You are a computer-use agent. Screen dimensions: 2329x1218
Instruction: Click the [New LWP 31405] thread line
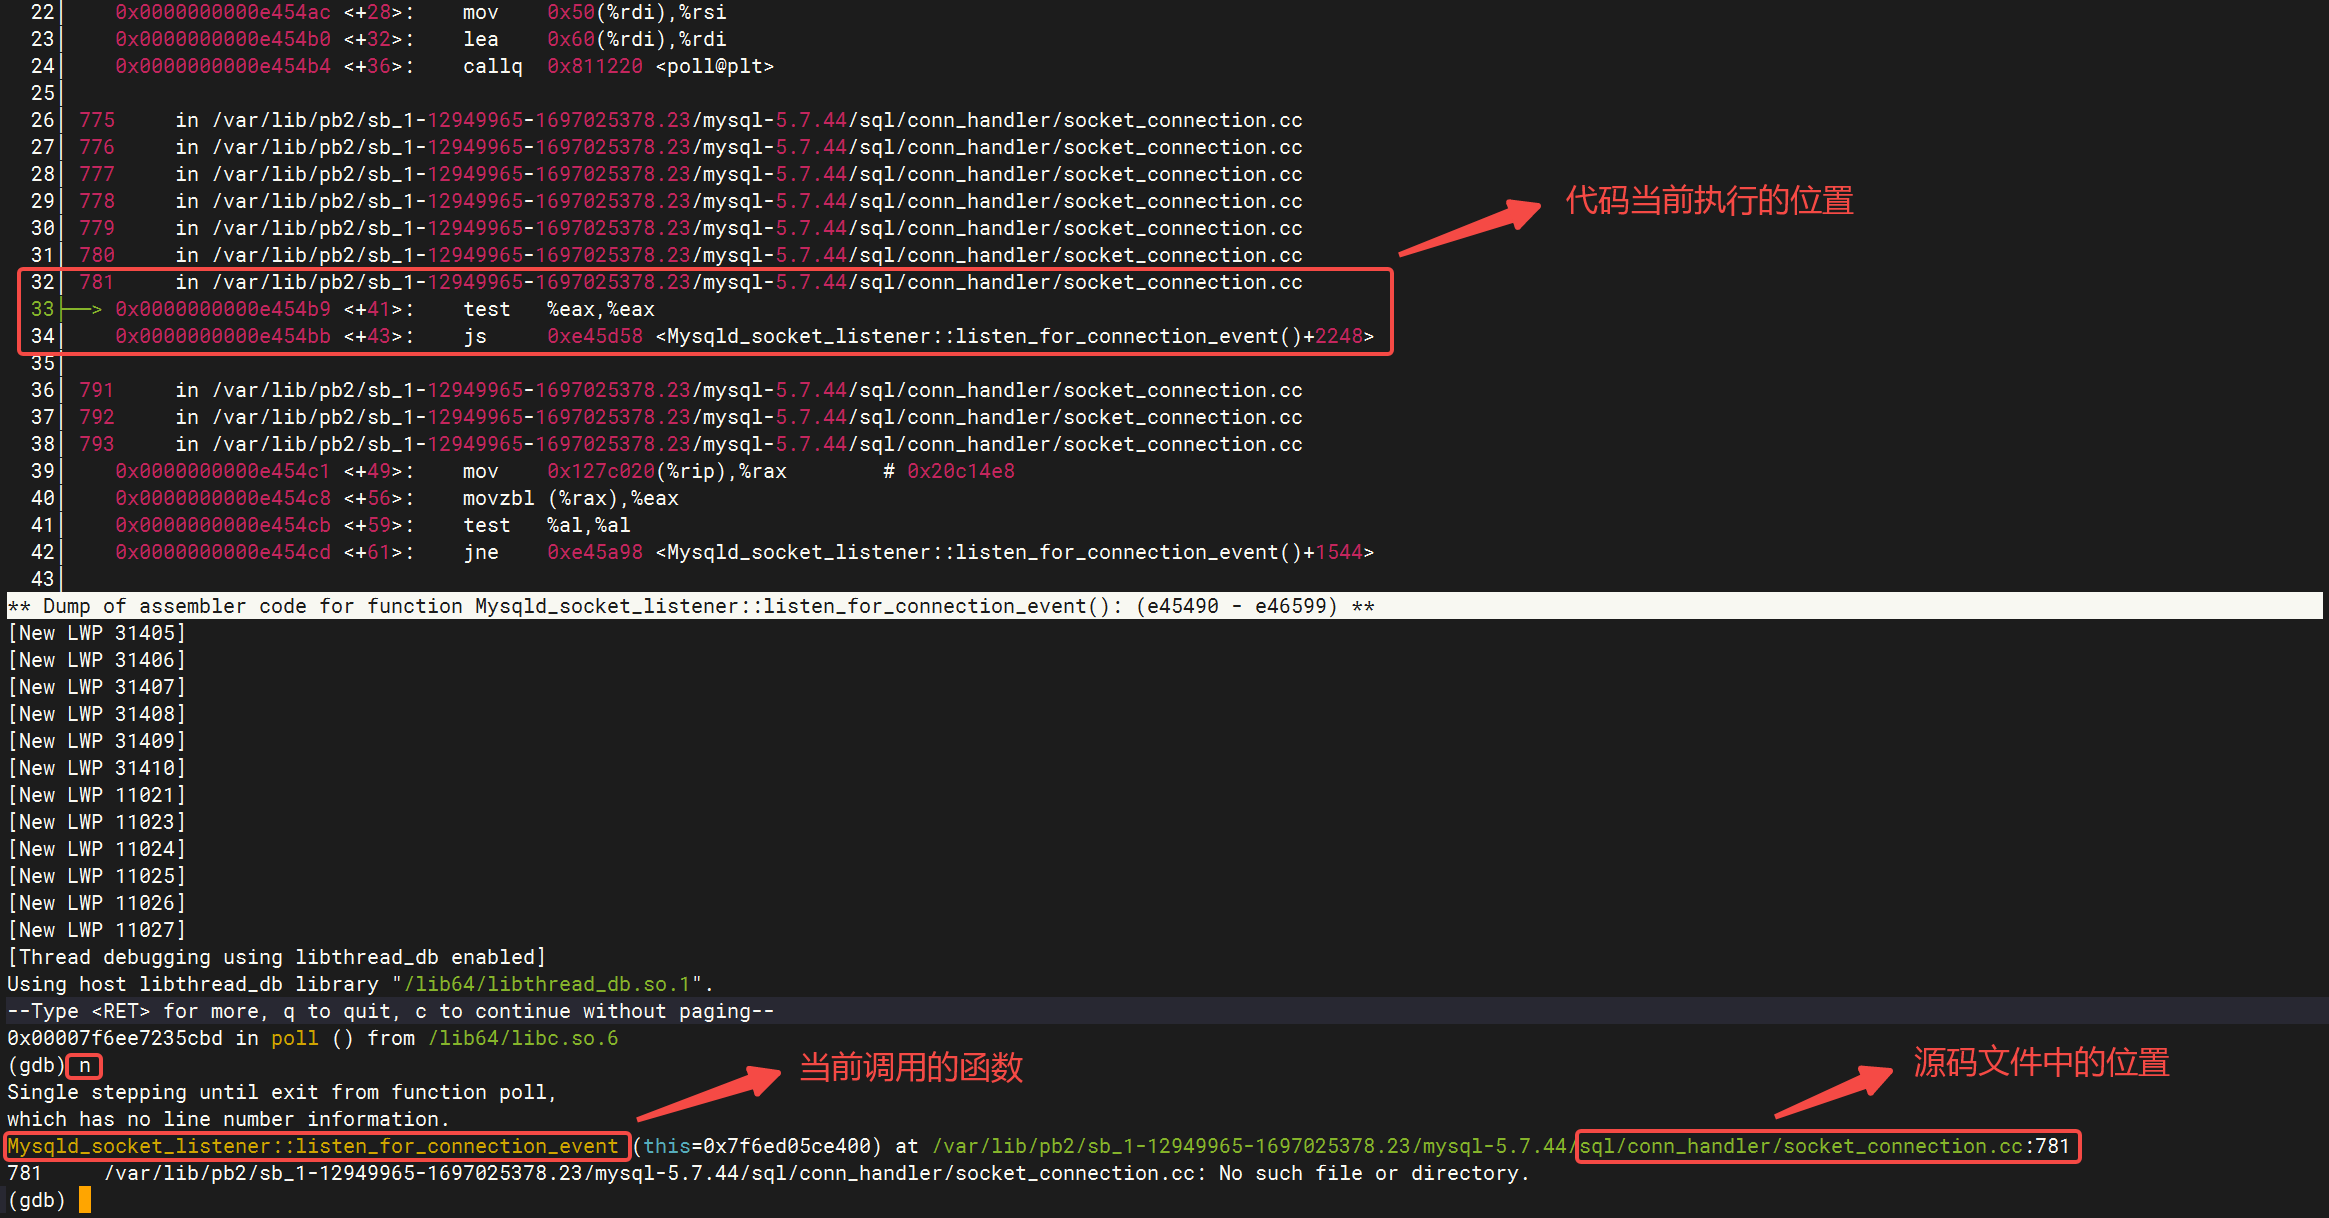pyautogui.click(x=96, y=634)
